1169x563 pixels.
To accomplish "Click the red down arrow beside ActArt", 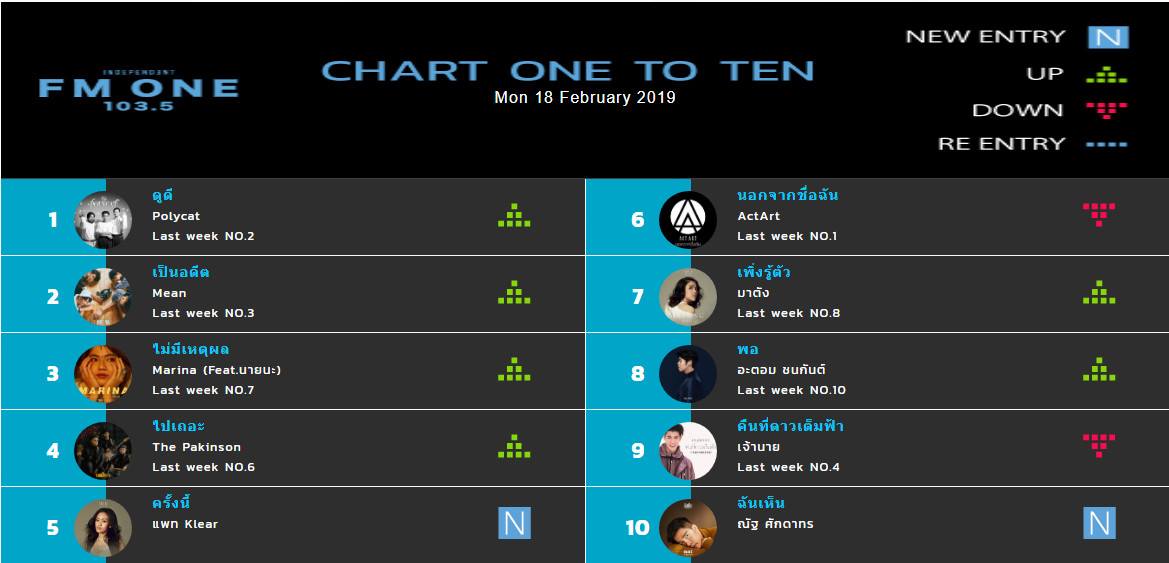I will click(1099, 215).
